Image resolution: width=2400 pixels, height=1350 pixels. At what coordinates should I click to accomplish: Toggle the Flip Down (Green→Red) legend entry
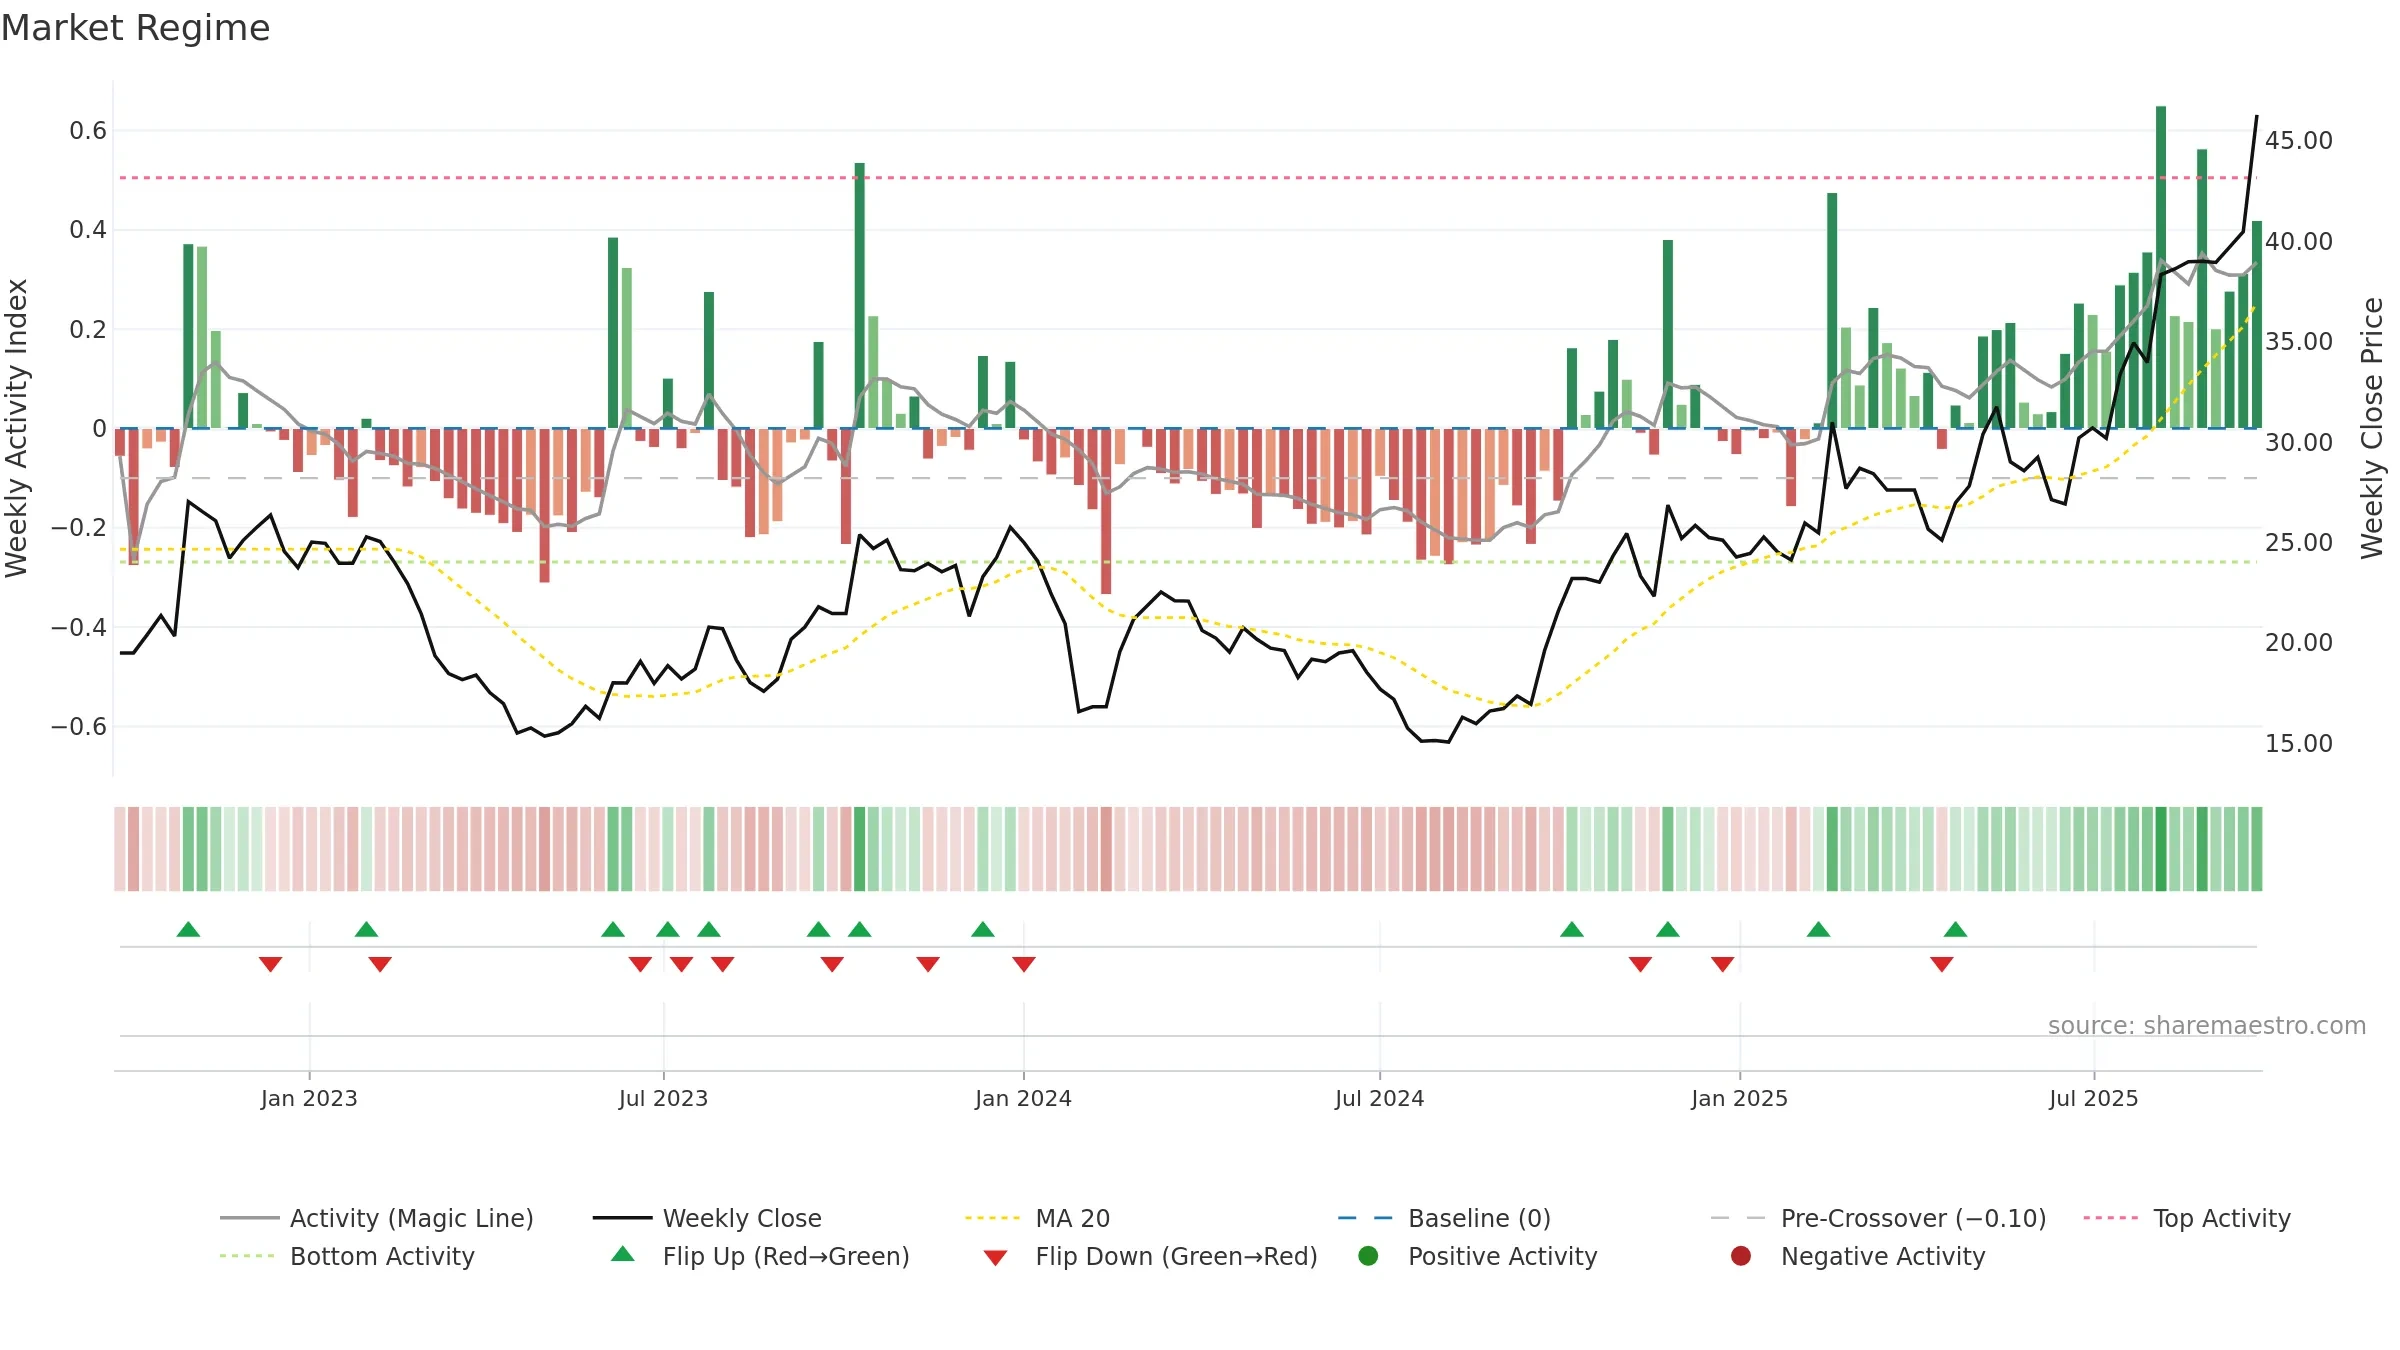[x=1150, y=1256]
